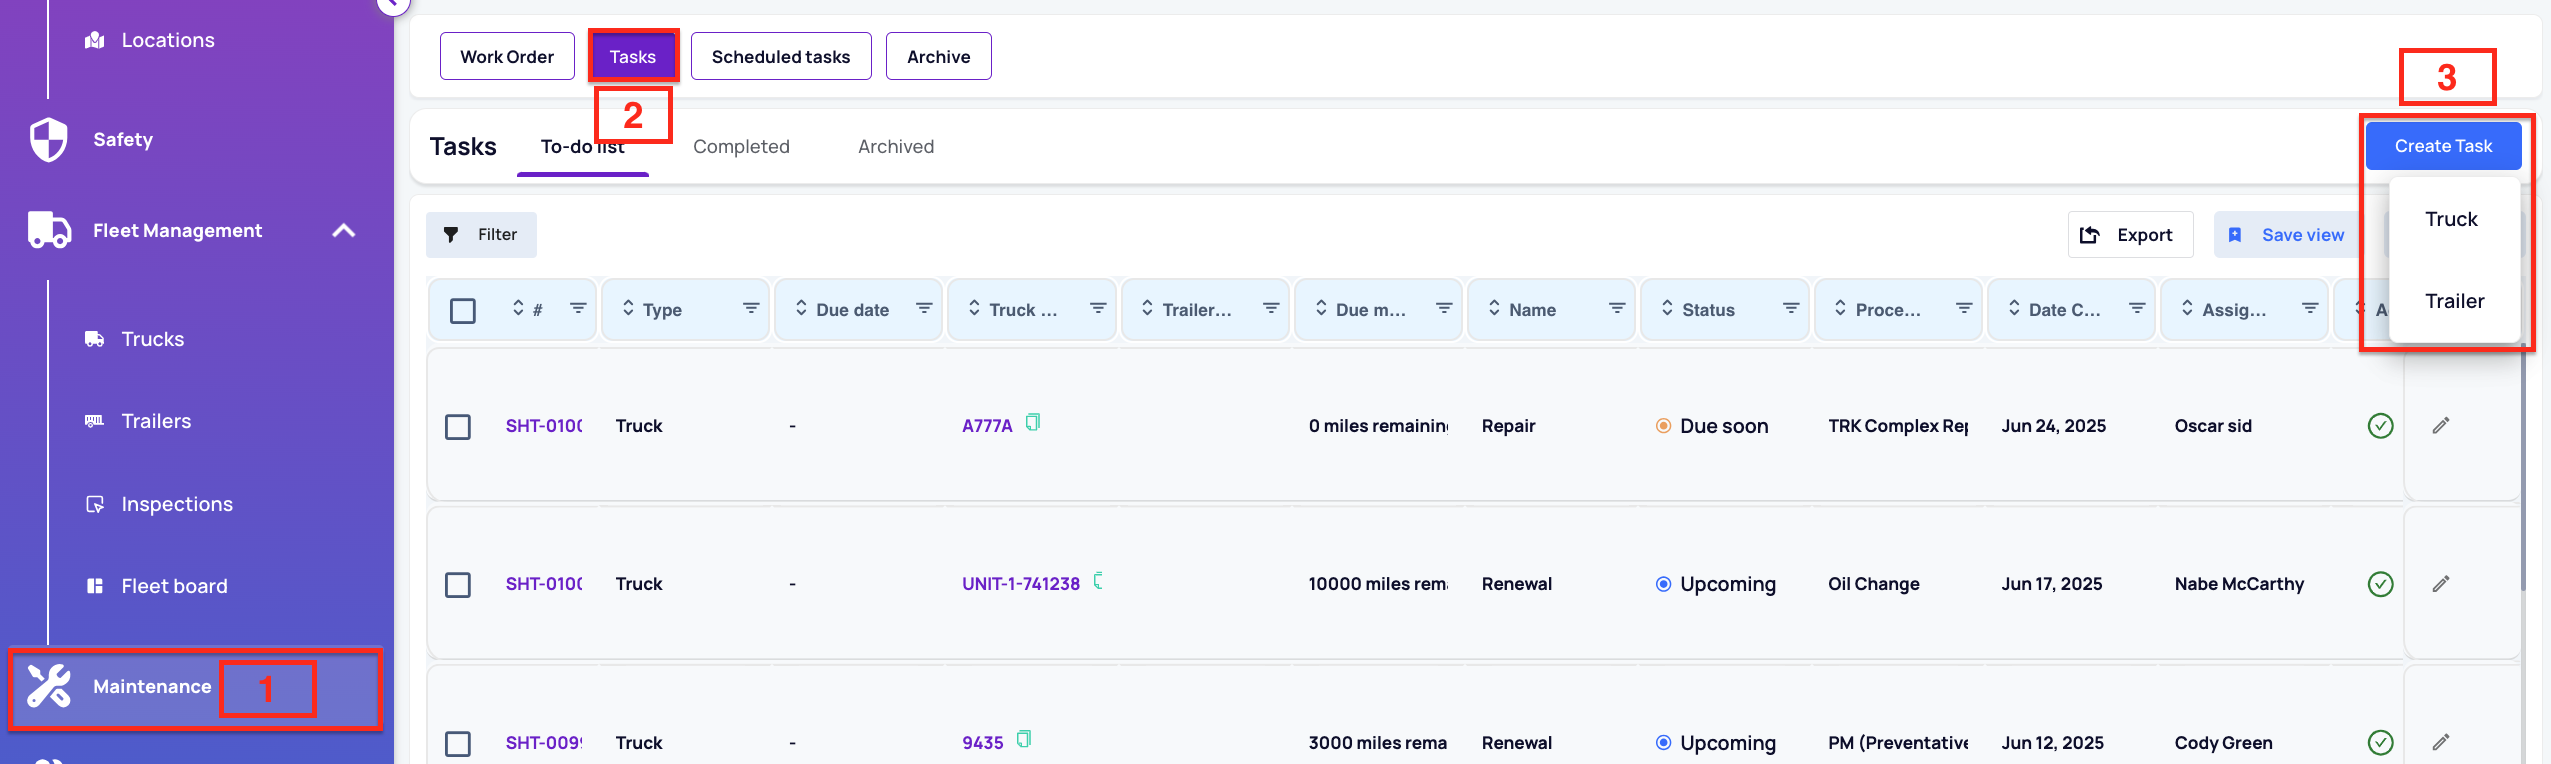The image size is (2551, 764).
Task: Sort by the Type column arrows
Action: pyautogui.click(x=628, y=308)
